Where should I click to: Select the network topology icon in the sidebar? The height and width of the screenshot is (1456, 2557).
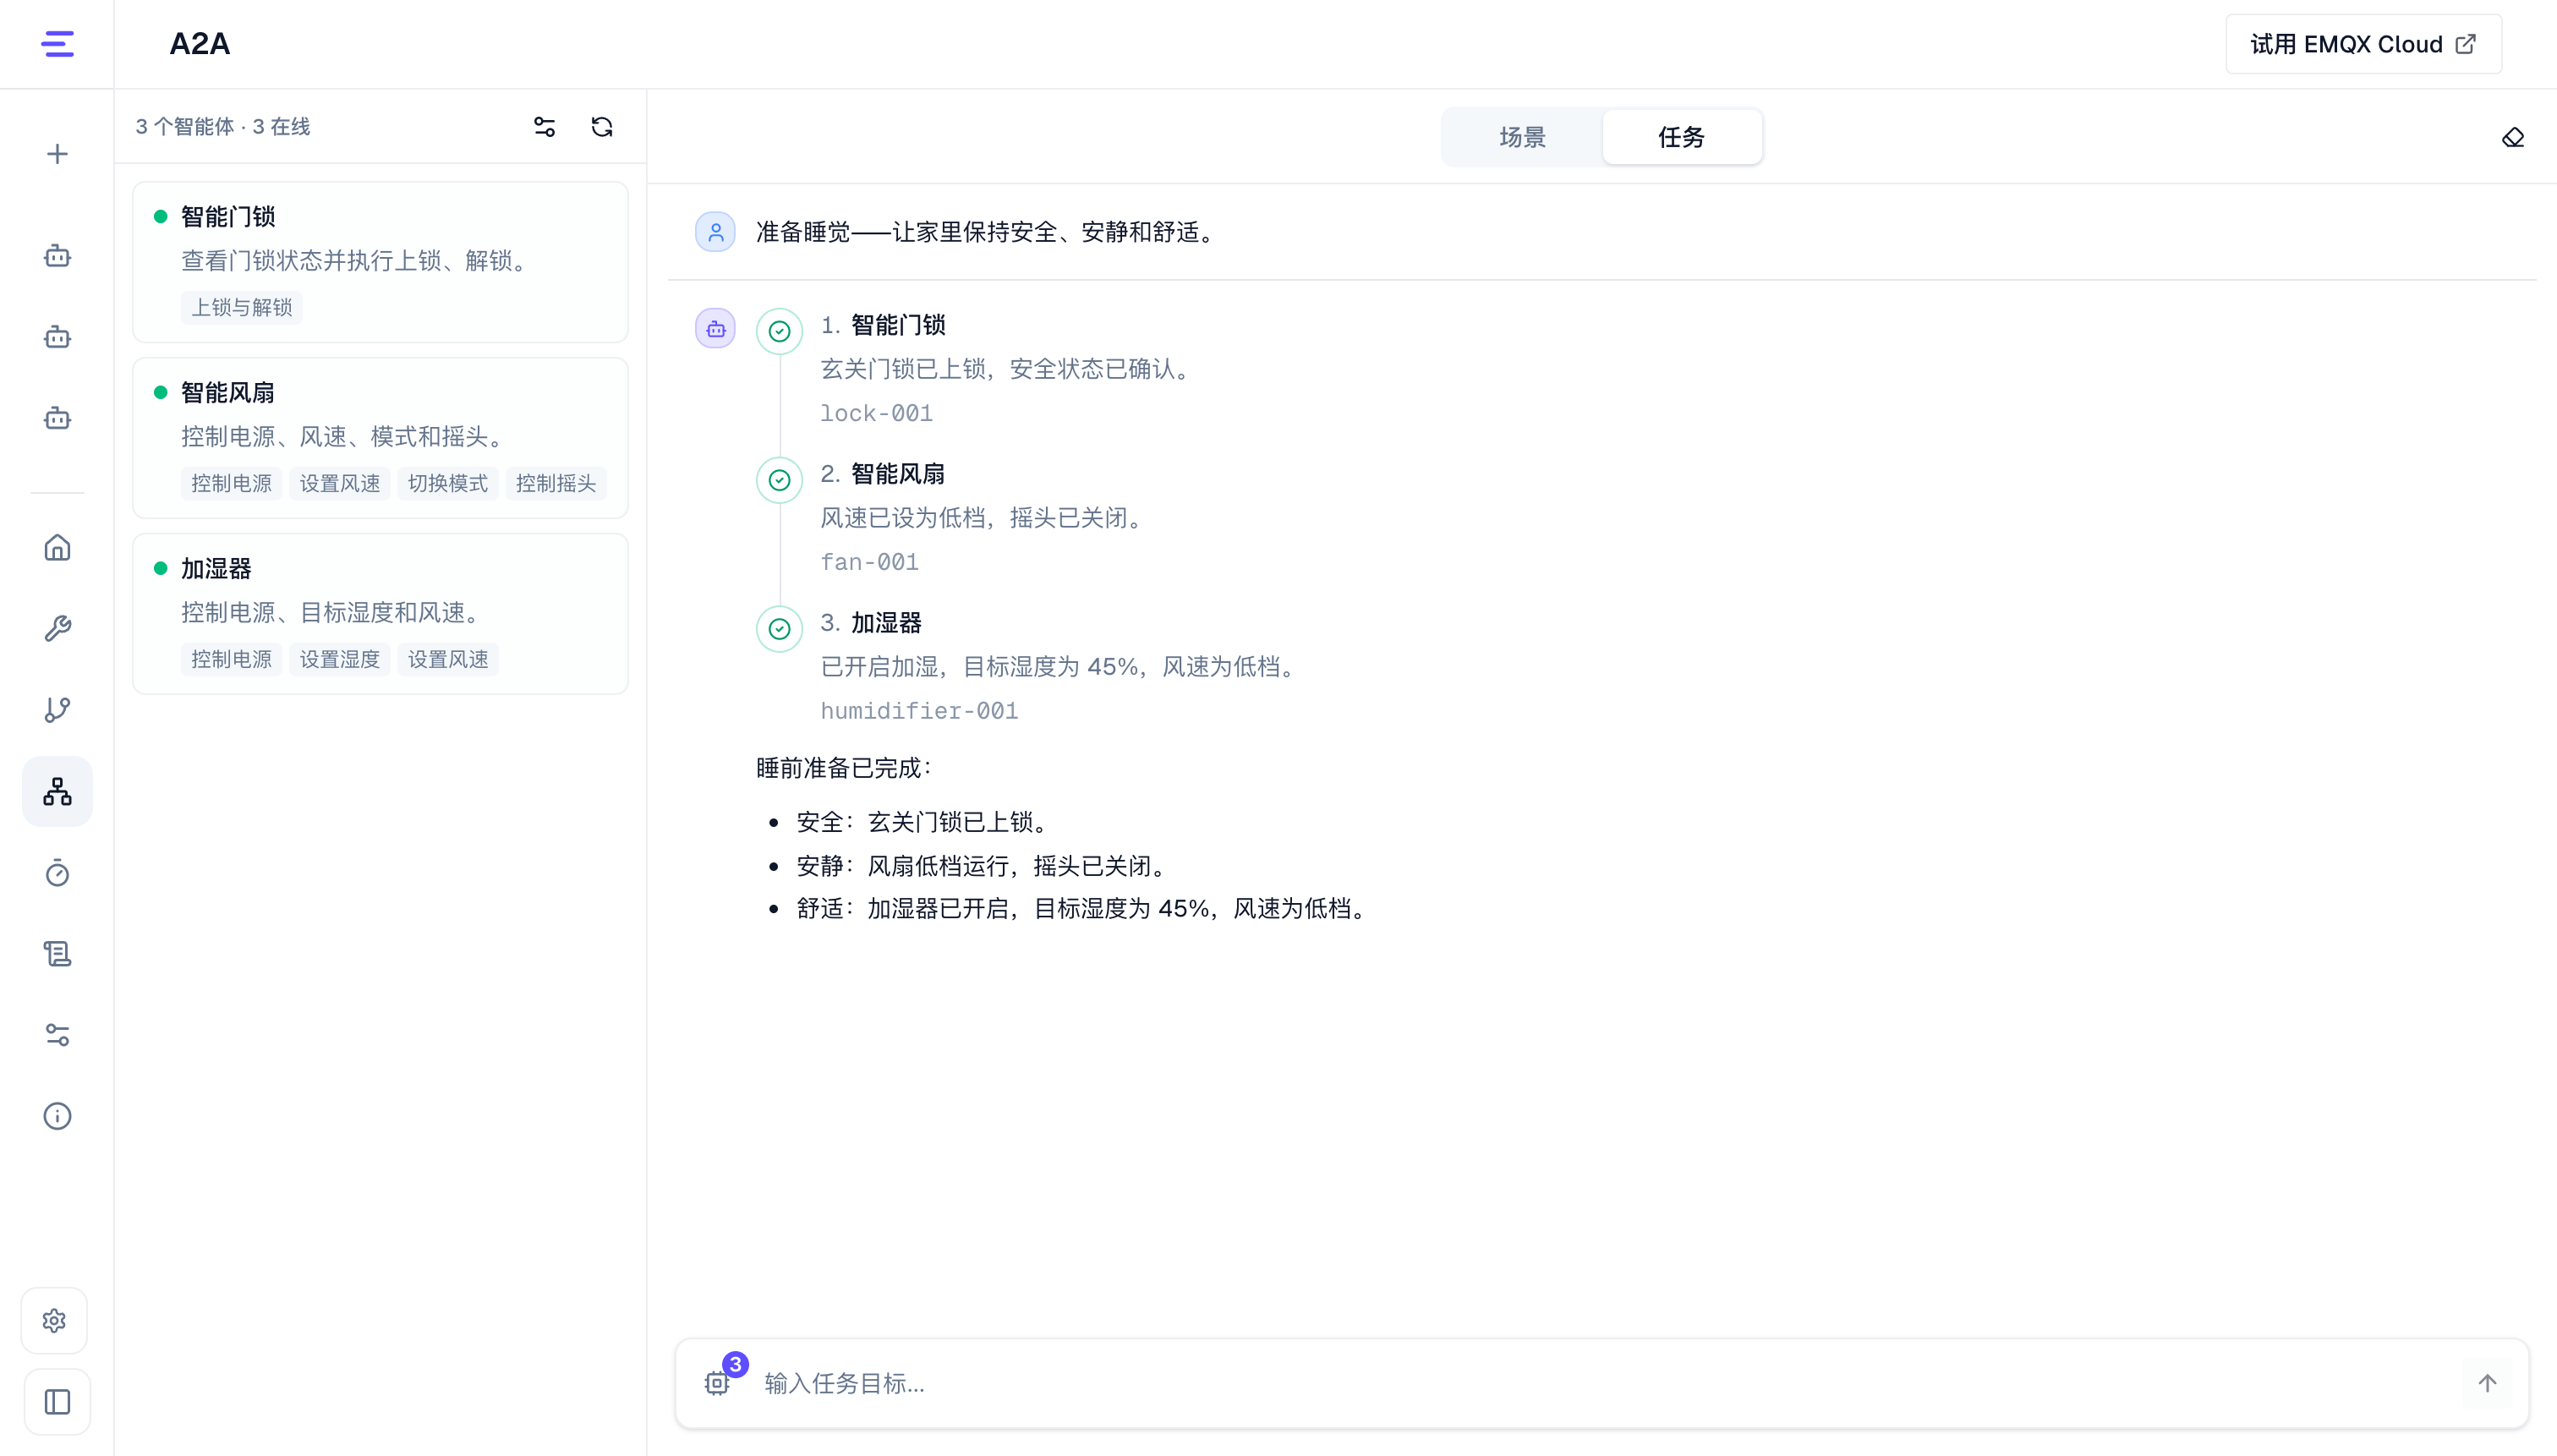57,791
